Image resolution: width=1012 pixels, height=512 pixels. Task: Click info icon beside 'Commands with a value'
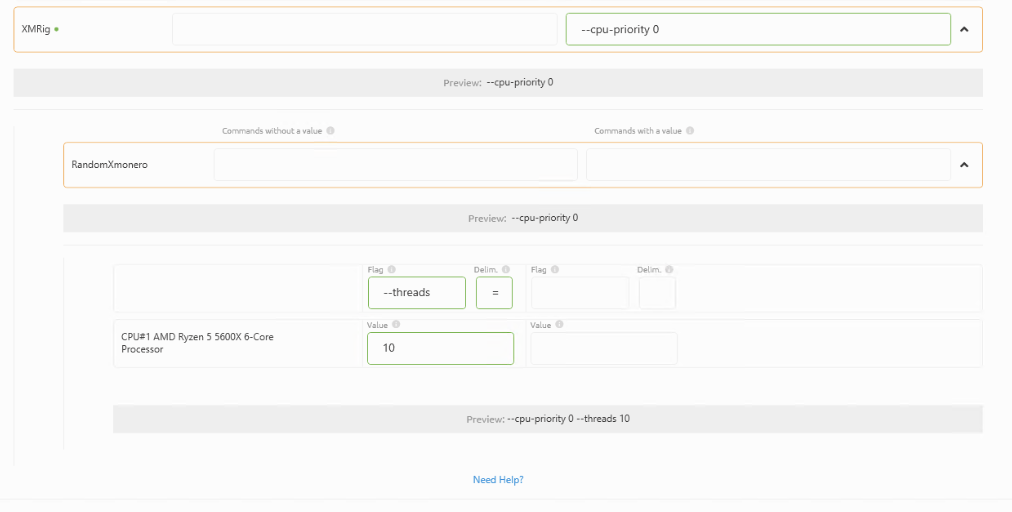tap(690, 131)
